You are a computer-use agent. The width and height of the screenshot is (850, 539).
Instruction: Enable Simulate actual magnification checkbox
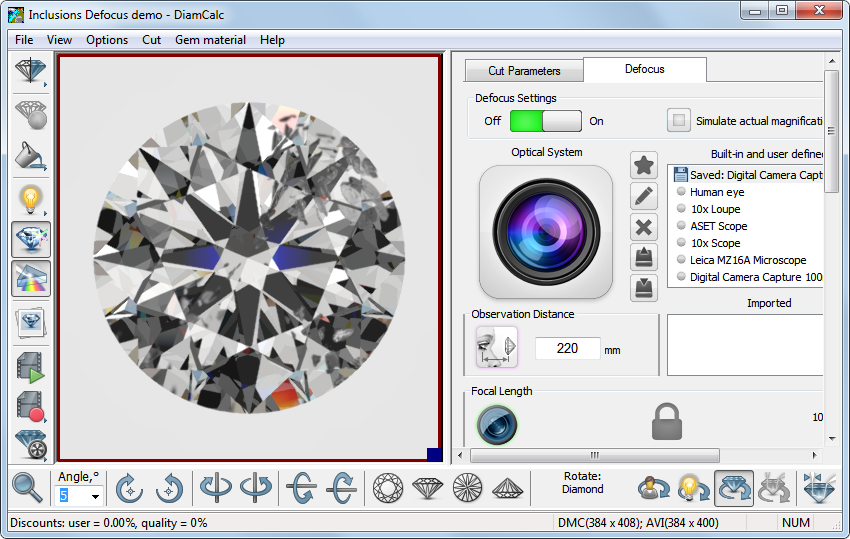click(680, 121)
